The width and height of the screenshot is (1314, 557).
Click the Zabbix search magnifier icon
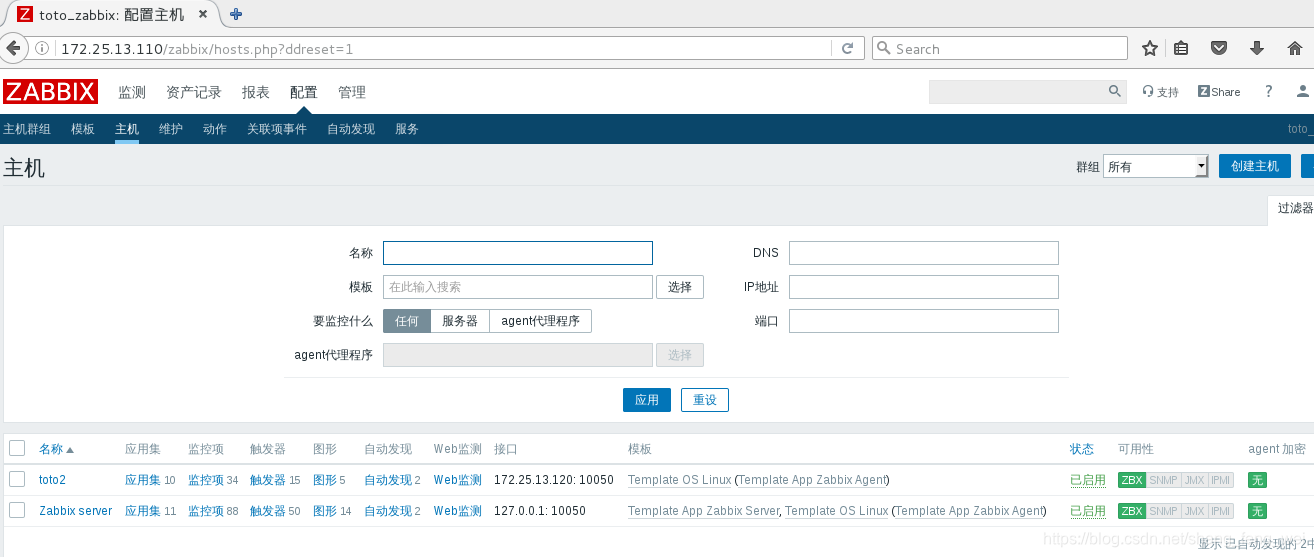point(1115,91)
